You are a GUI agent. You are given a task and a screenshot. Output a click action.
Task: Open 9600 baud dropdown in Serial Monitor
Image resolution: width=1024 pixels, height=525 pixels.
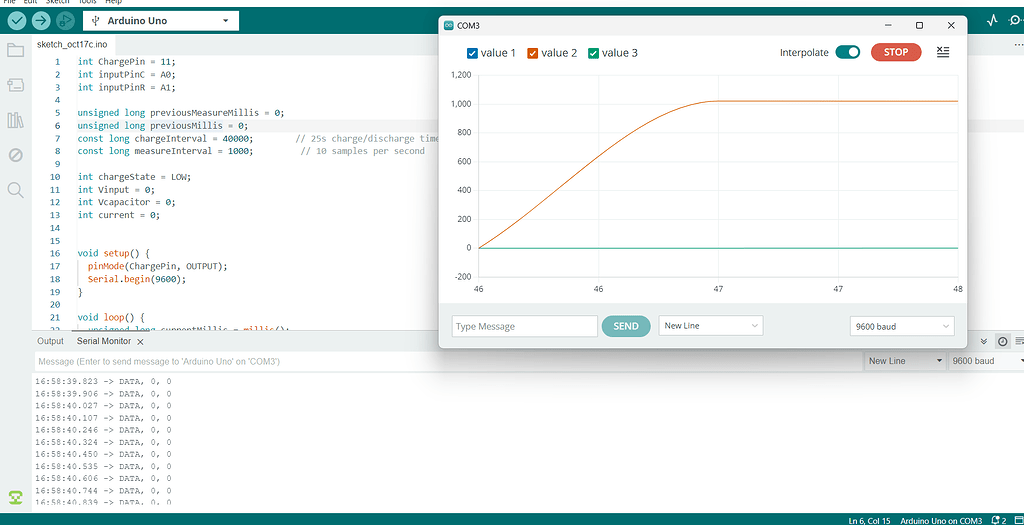986,361
